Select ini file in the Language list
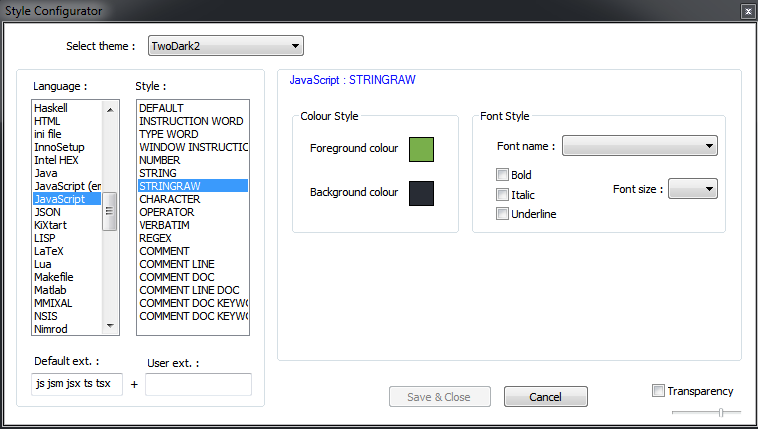The height and width of the screenshot is (429, 758). click(67, 134)
